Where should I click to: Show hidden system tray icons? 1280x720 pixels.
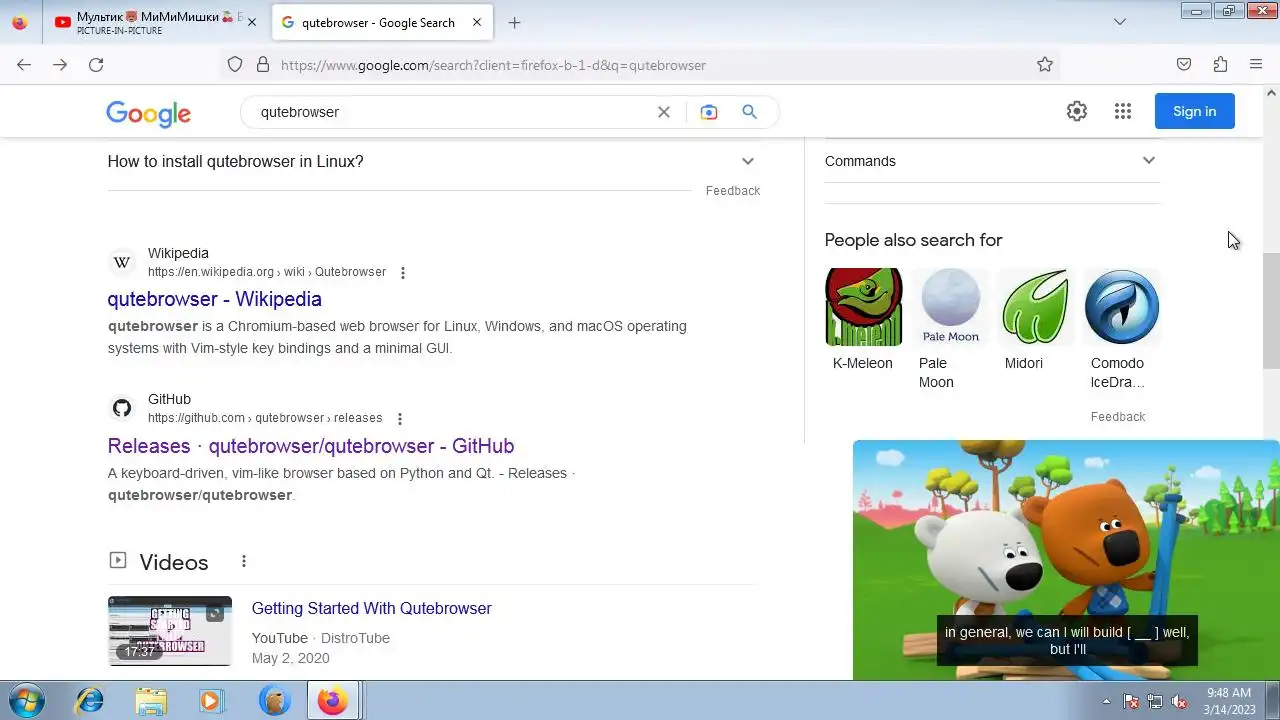click(1106, 701)
